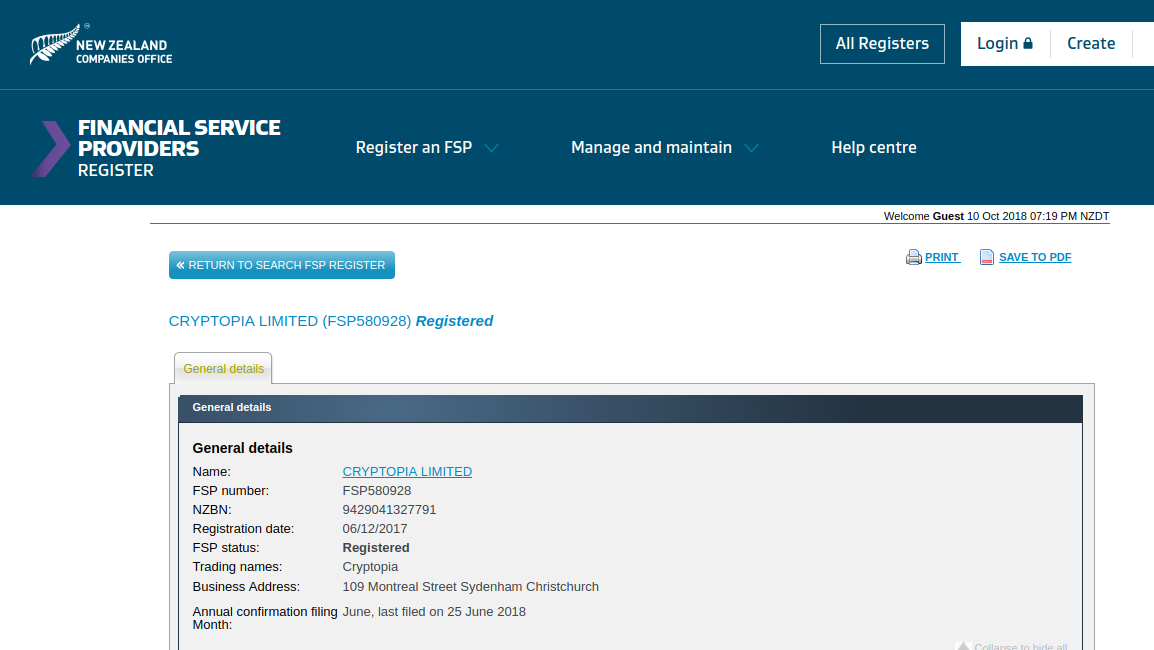
Task: Click the NZBN: field label
Action: pyautogui.click(x=212, y=510)
